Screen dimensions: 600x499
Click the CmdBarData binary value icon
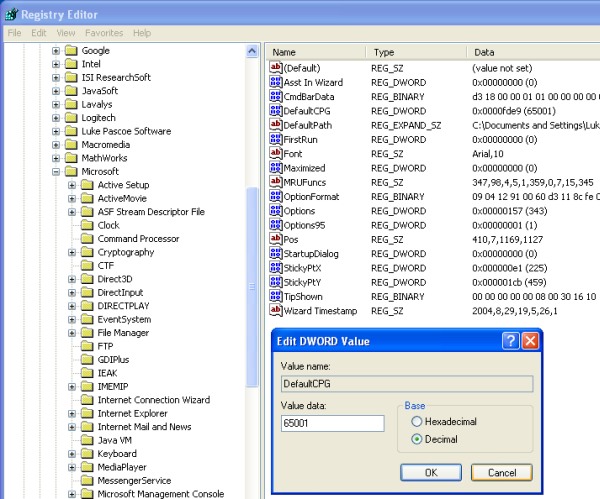coord(276,96)
